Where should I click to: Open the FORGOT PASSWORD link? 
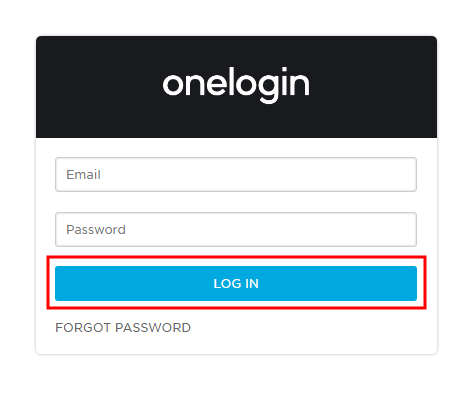[123, 328]
